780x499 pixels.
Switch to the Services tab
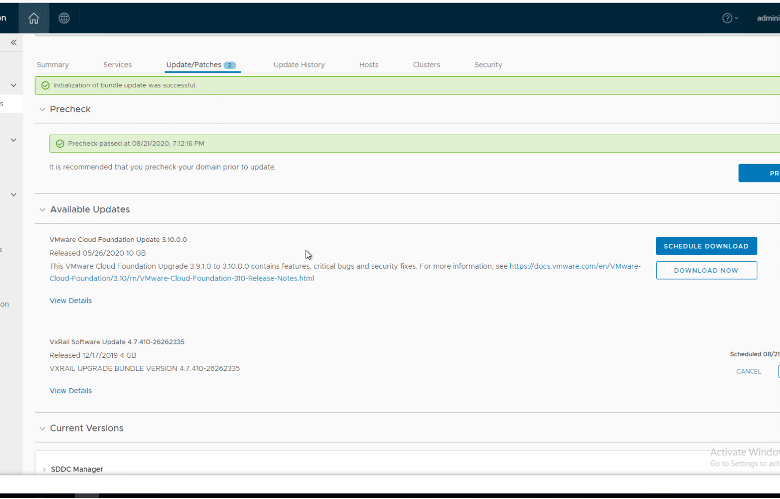point(117,65)
